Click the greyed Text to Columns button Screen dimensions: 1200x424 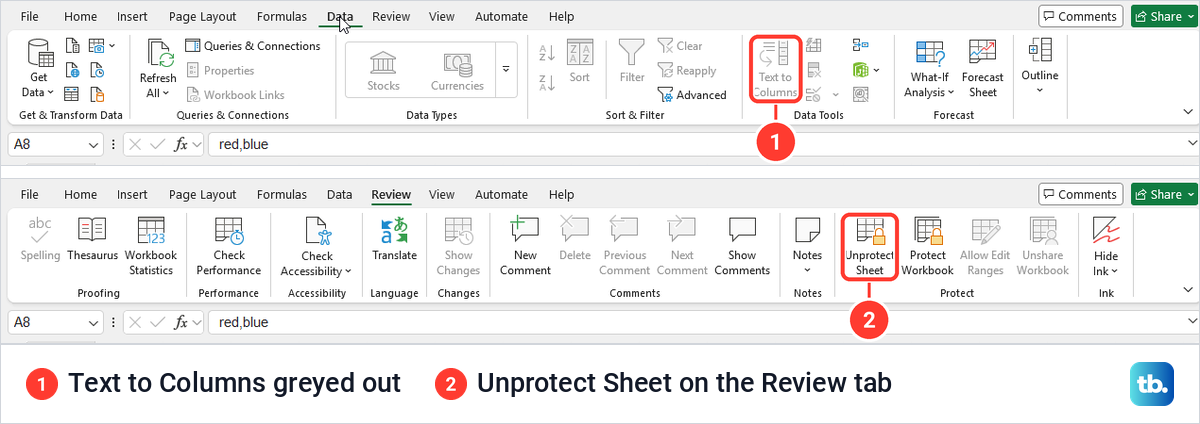[x=775, y=68]
